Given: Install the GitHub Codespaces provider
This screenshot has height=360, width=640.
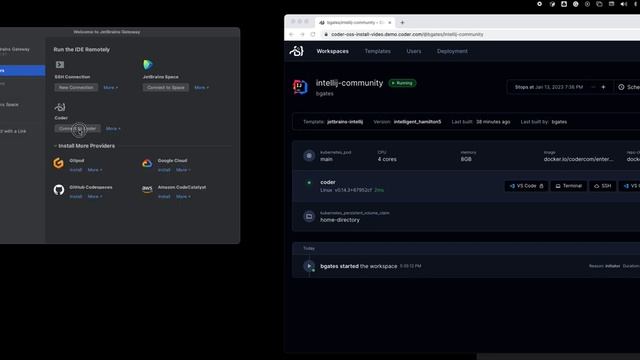Looking at the screenshot, I should click(76, 196).
